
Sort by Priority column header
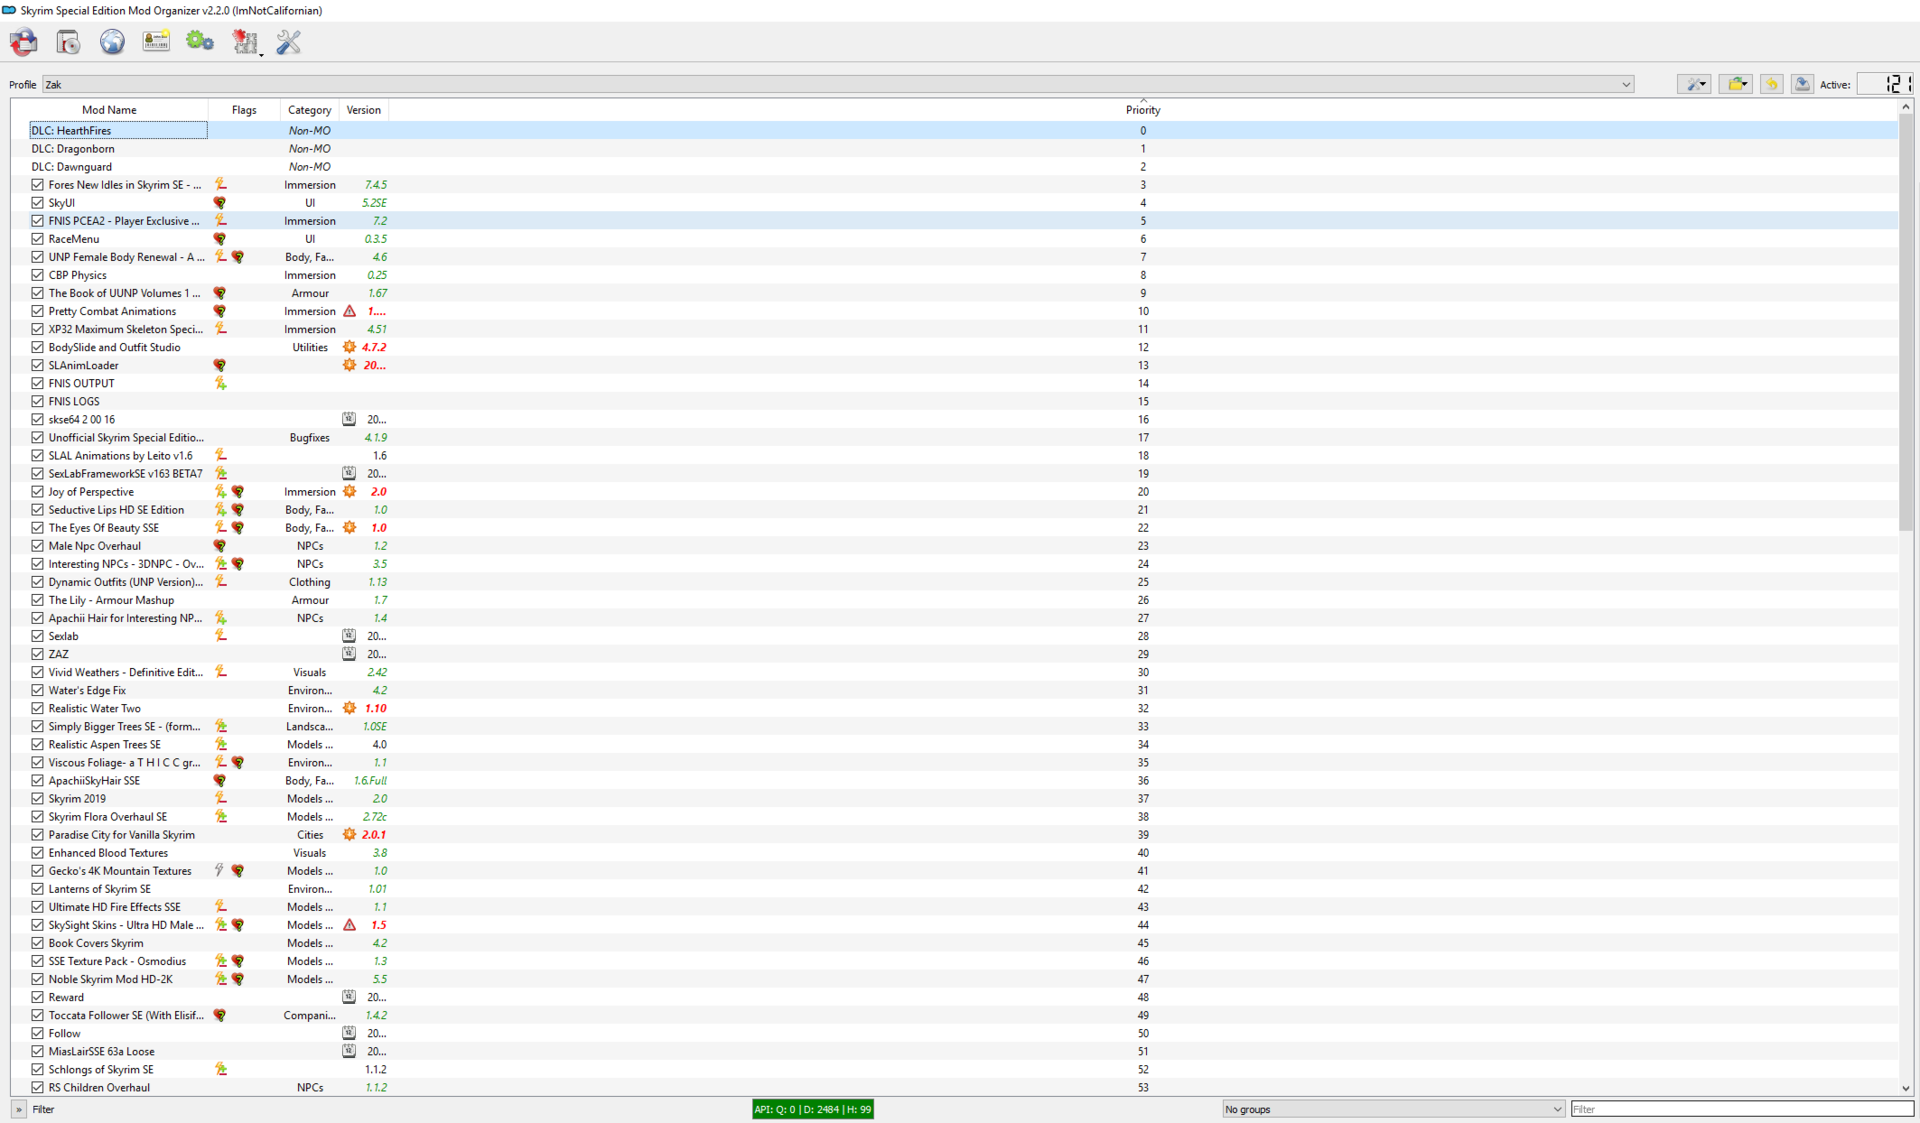[x=1143, y=110]
